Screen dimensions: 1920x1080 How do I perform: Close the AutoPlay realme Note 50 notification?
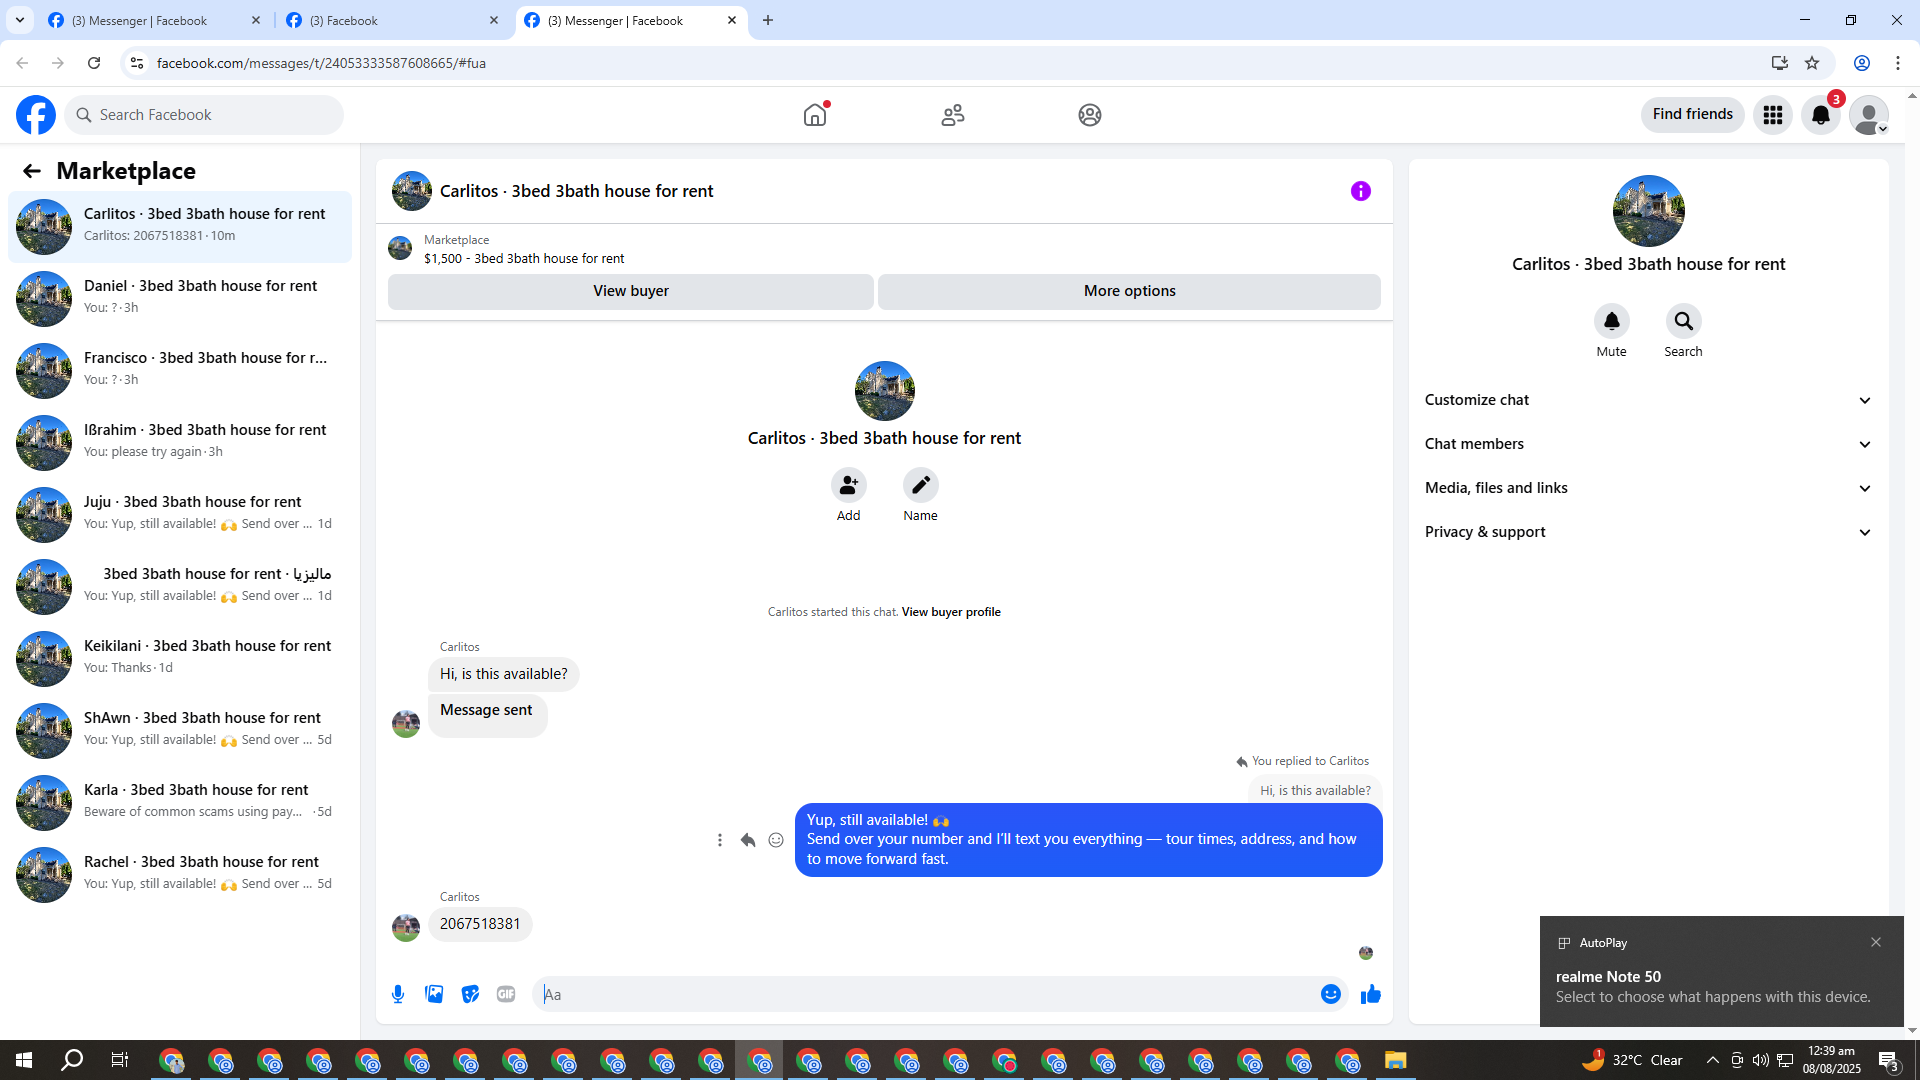(x=1876, y=942)
